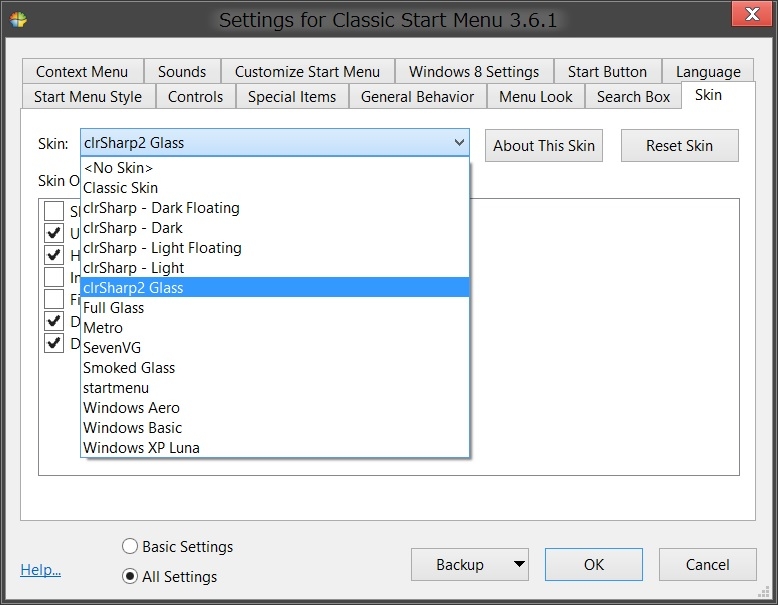This screenshot has width=778, height=605.
Task: Pick the Windows Basic skin
Action: 275,427
